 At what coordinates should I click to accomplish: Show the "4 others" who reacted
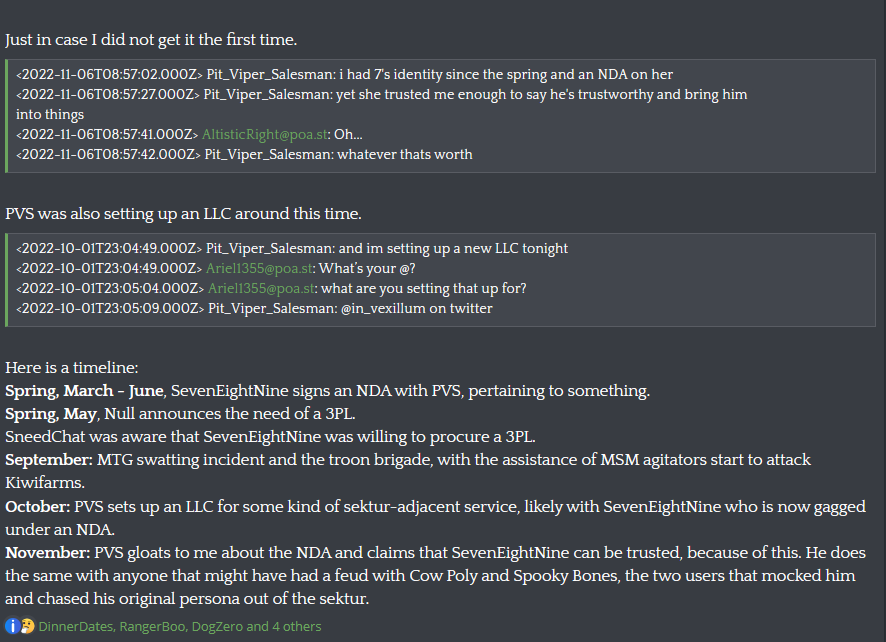[x=296, y=626]
